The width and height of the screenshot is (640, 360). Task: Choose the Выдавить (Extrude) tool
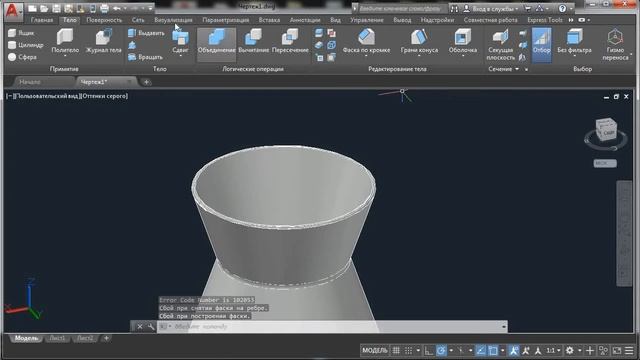coord(146,33)
